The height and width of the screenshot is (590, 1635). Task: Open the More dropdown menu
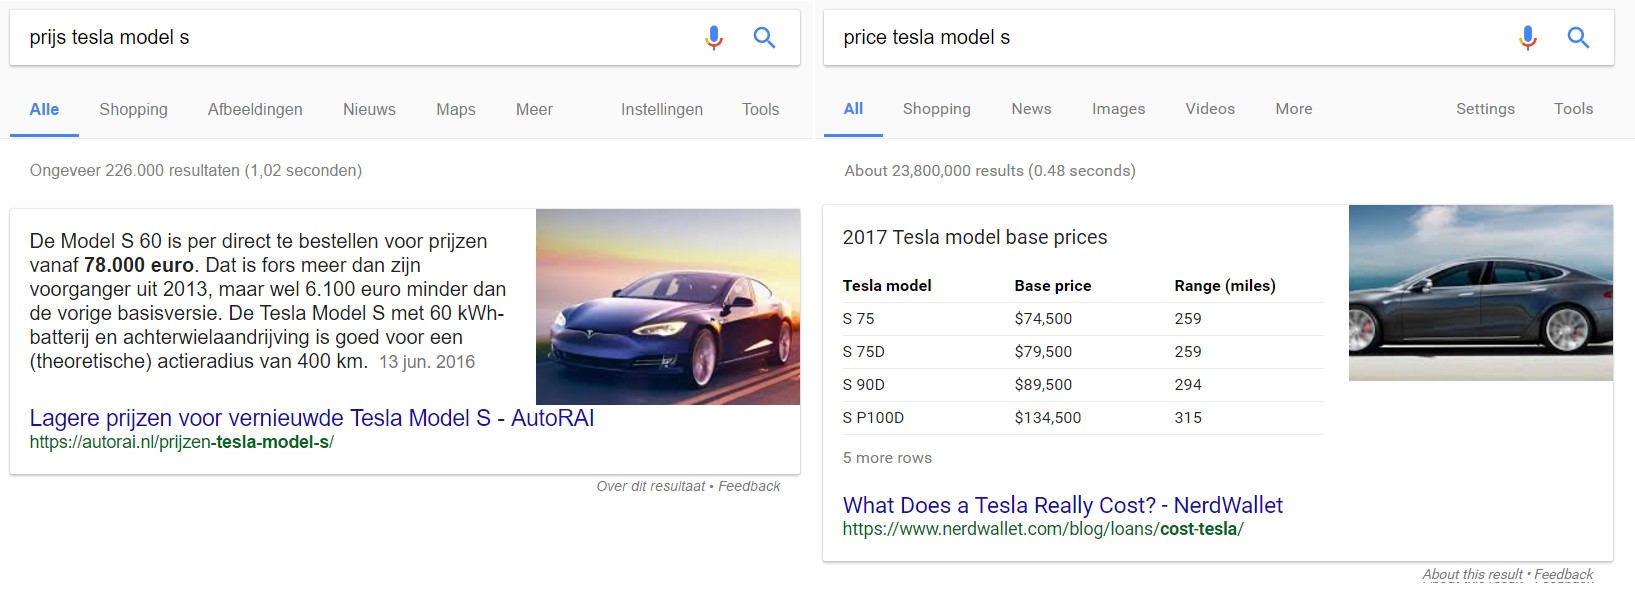pyautogui.click(x=1293, y=109)
